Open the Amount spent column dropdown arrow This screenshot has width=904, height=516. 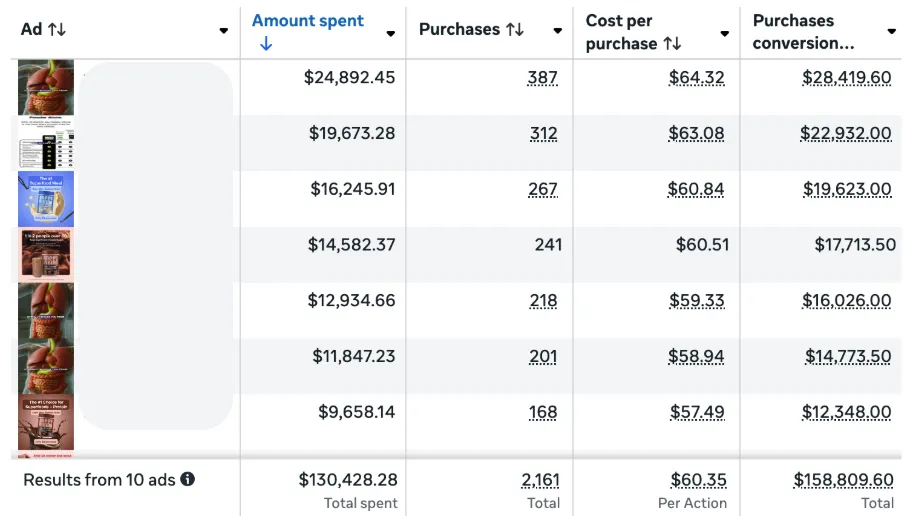click(x=390, y=33)
